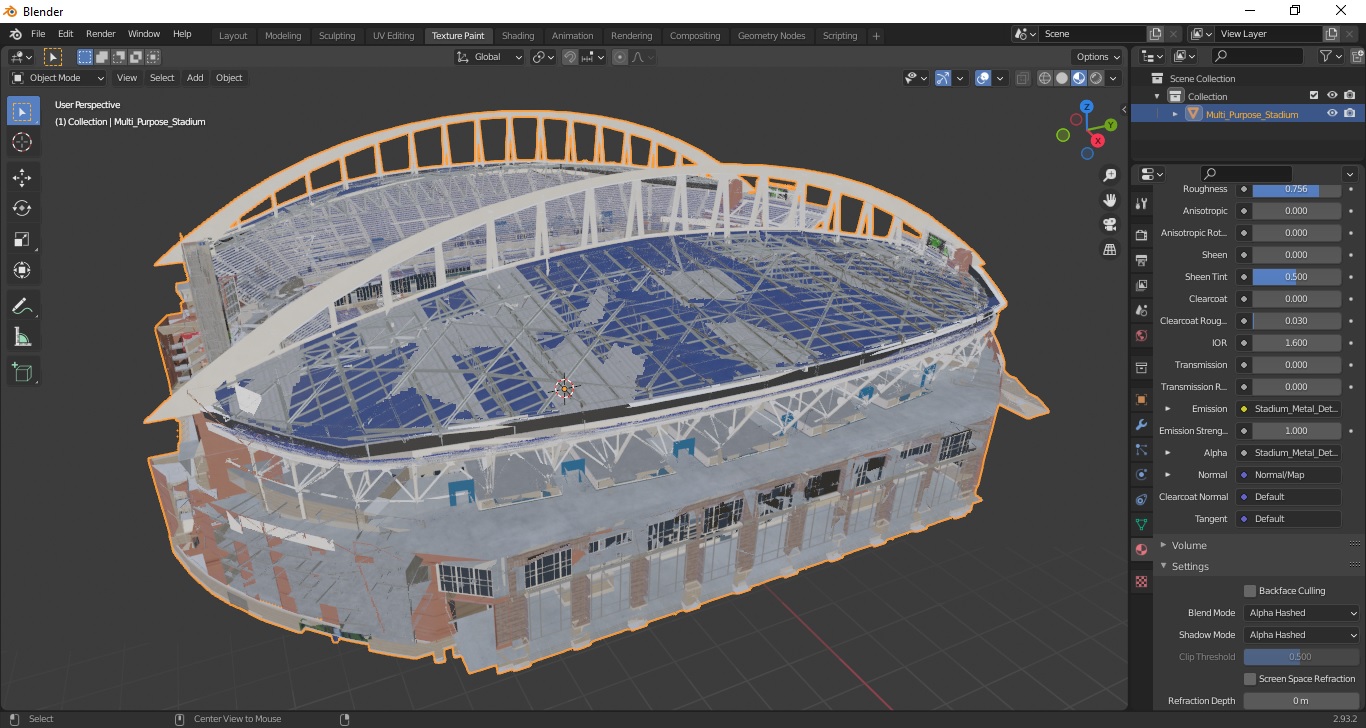Hide Collection in viewport using its eye icon

(x=1332, y=96)
